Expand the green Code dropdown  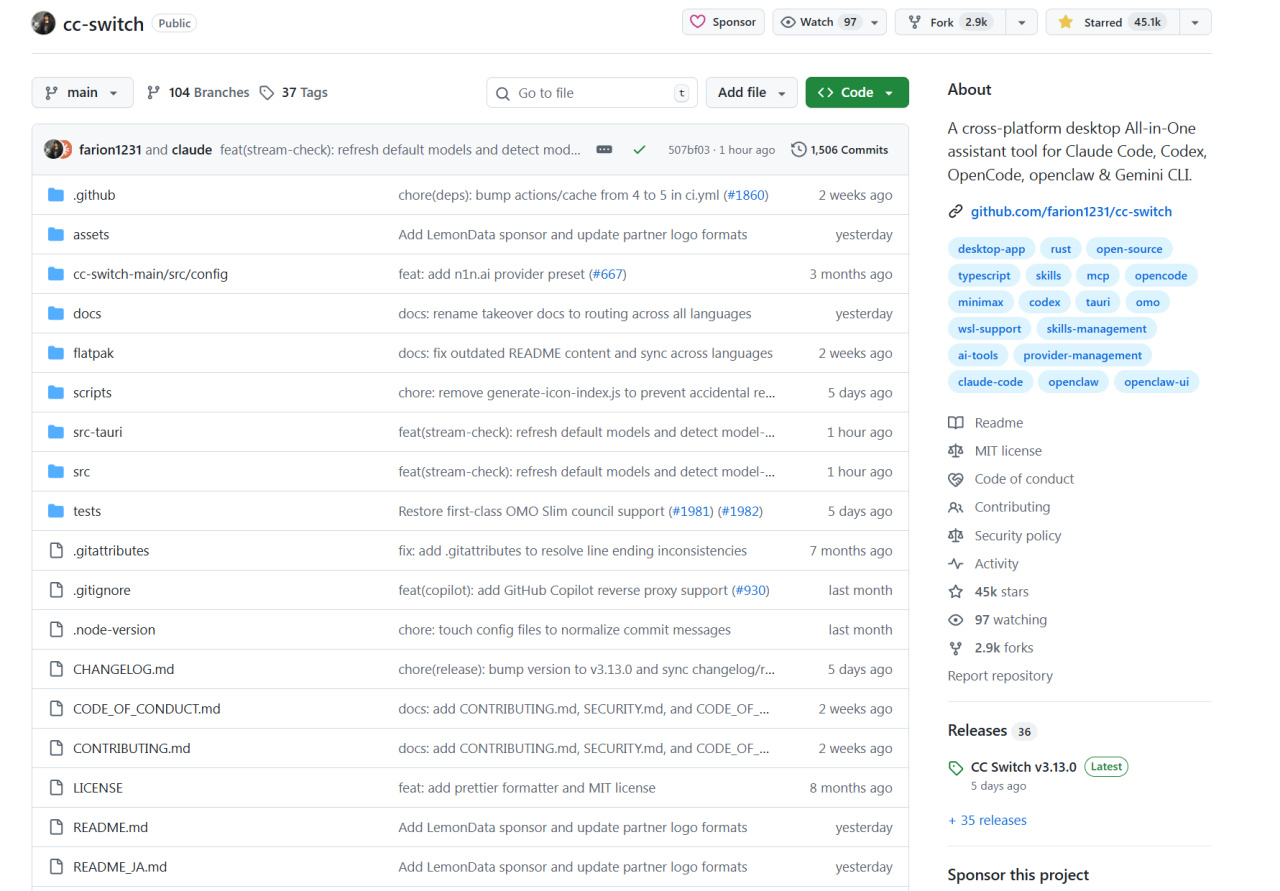click(857, 93)
